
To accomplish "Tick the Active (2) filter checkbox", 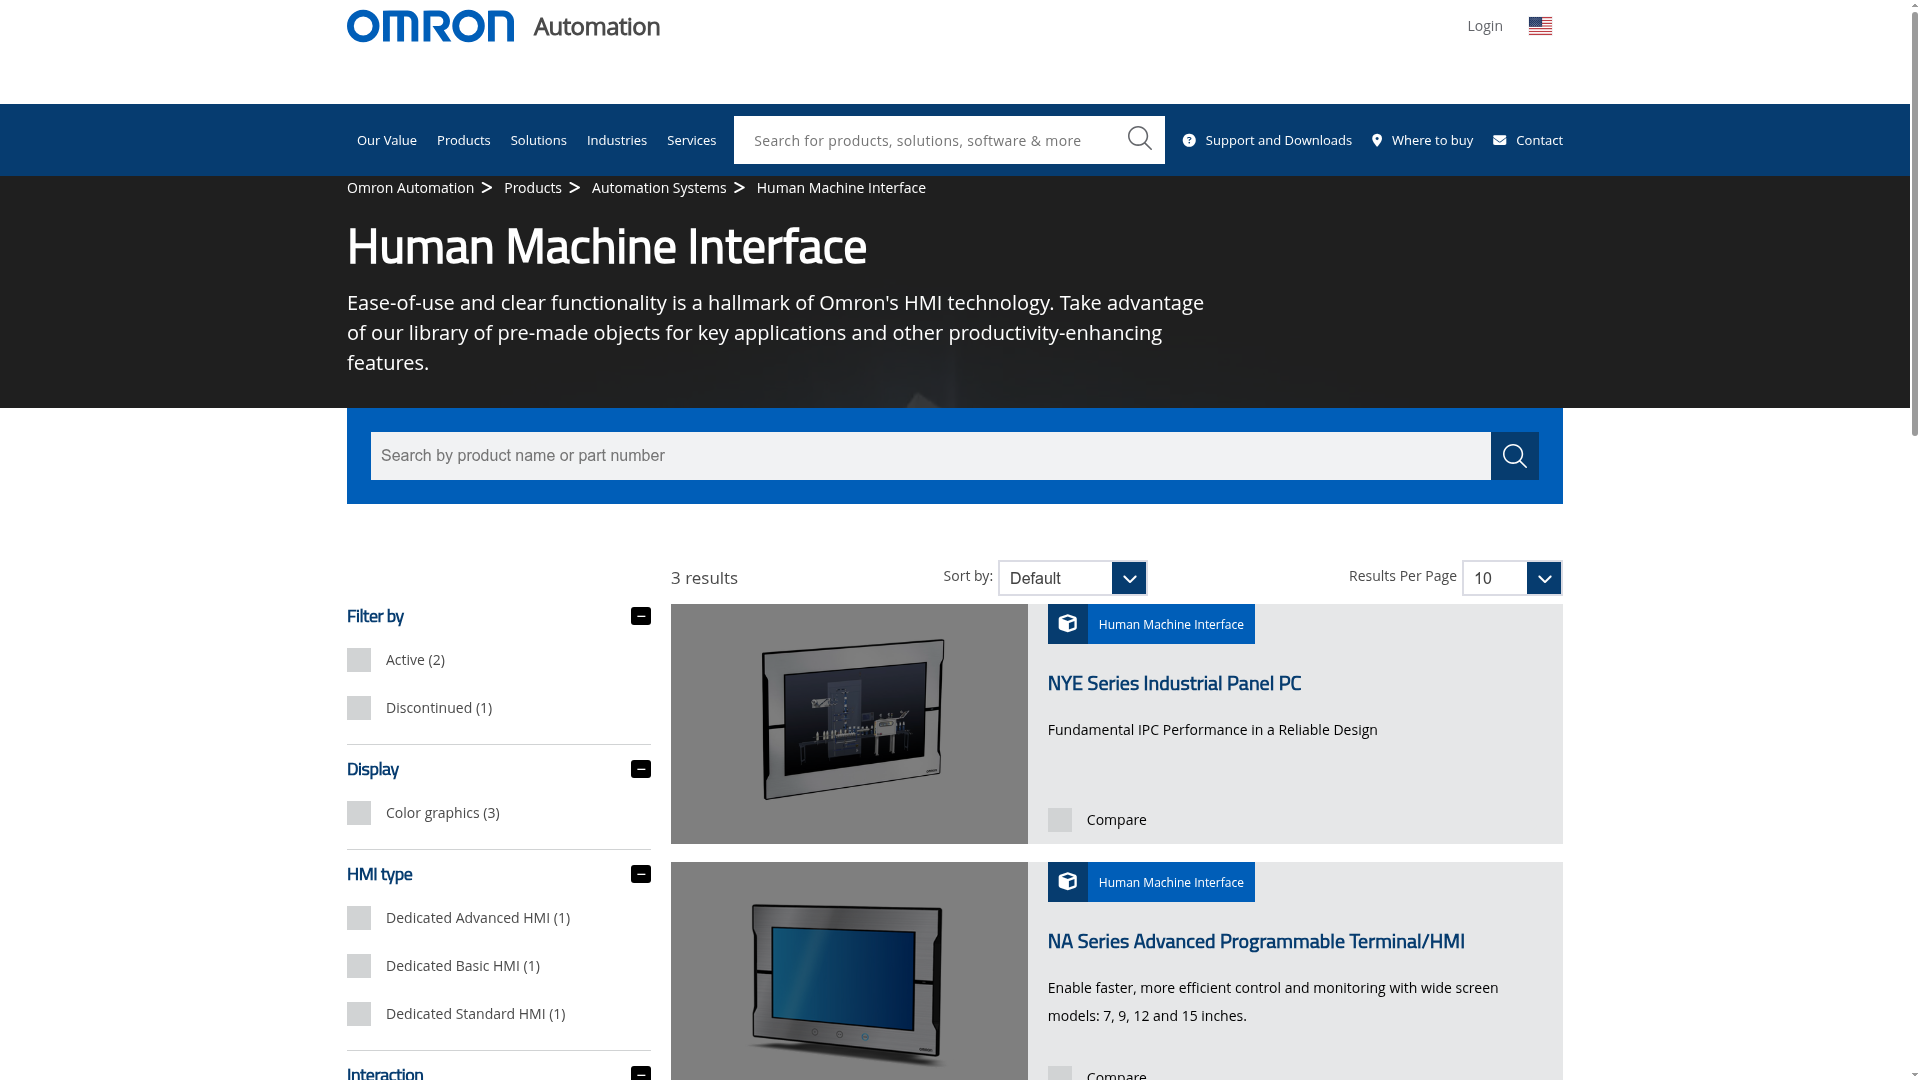I will tap(359, 660).
